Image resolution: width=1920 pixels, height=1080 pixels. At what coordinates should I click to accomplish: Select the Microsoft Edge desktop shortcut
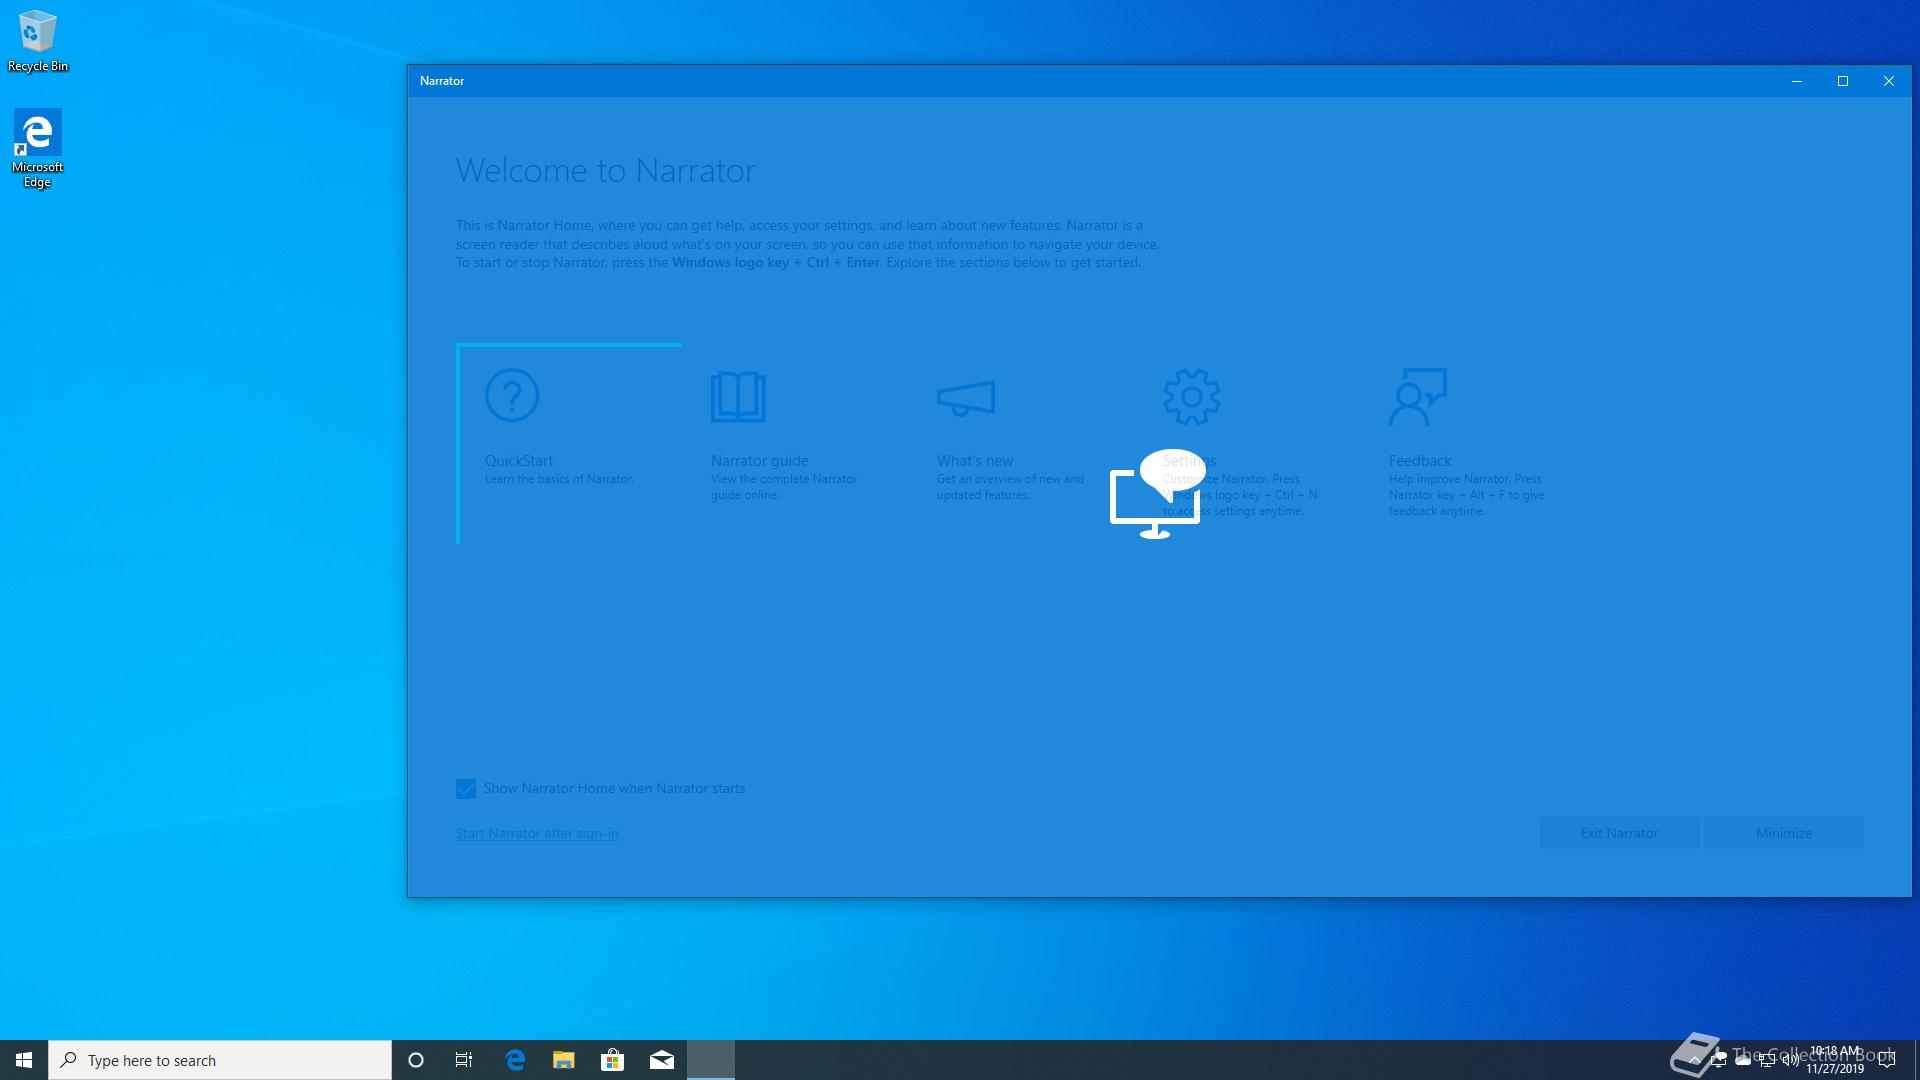38,148
